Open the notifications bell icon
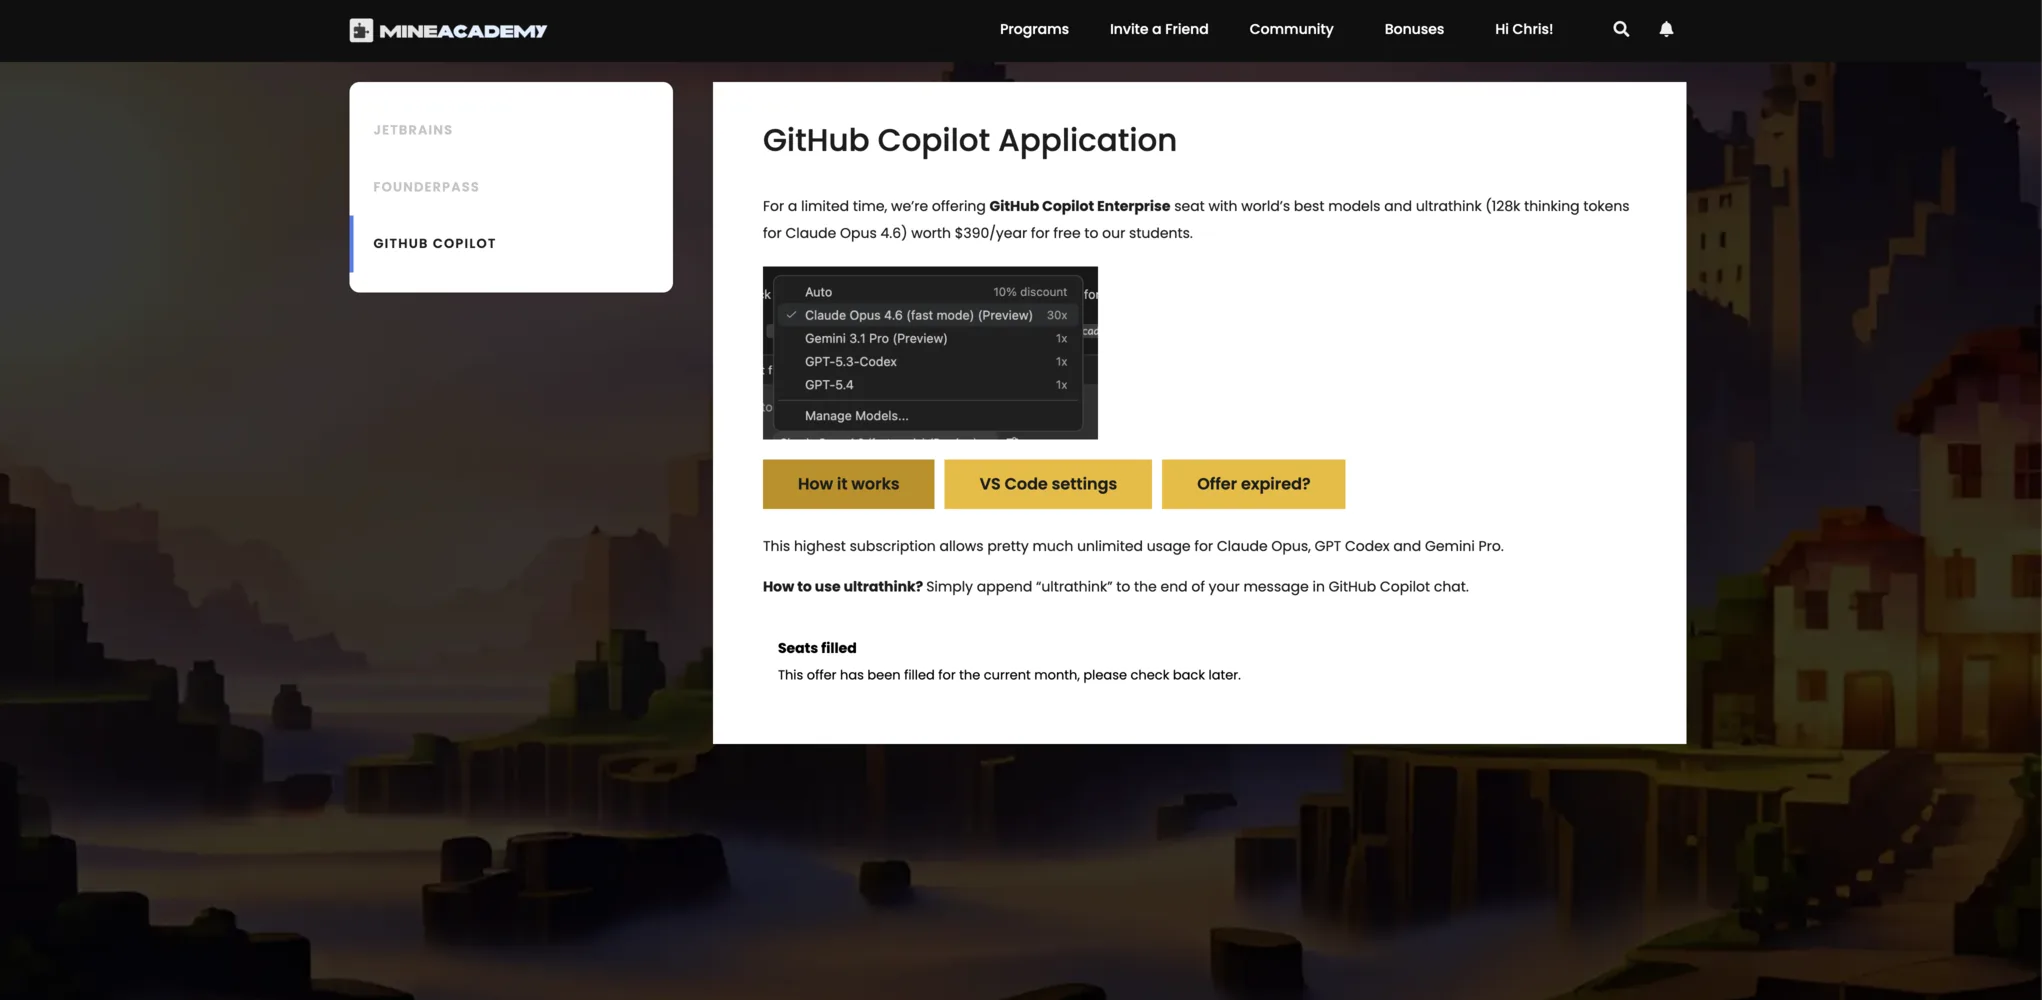The height and width of the screenshot is (1000, 2042). [x=1666, y=29]
